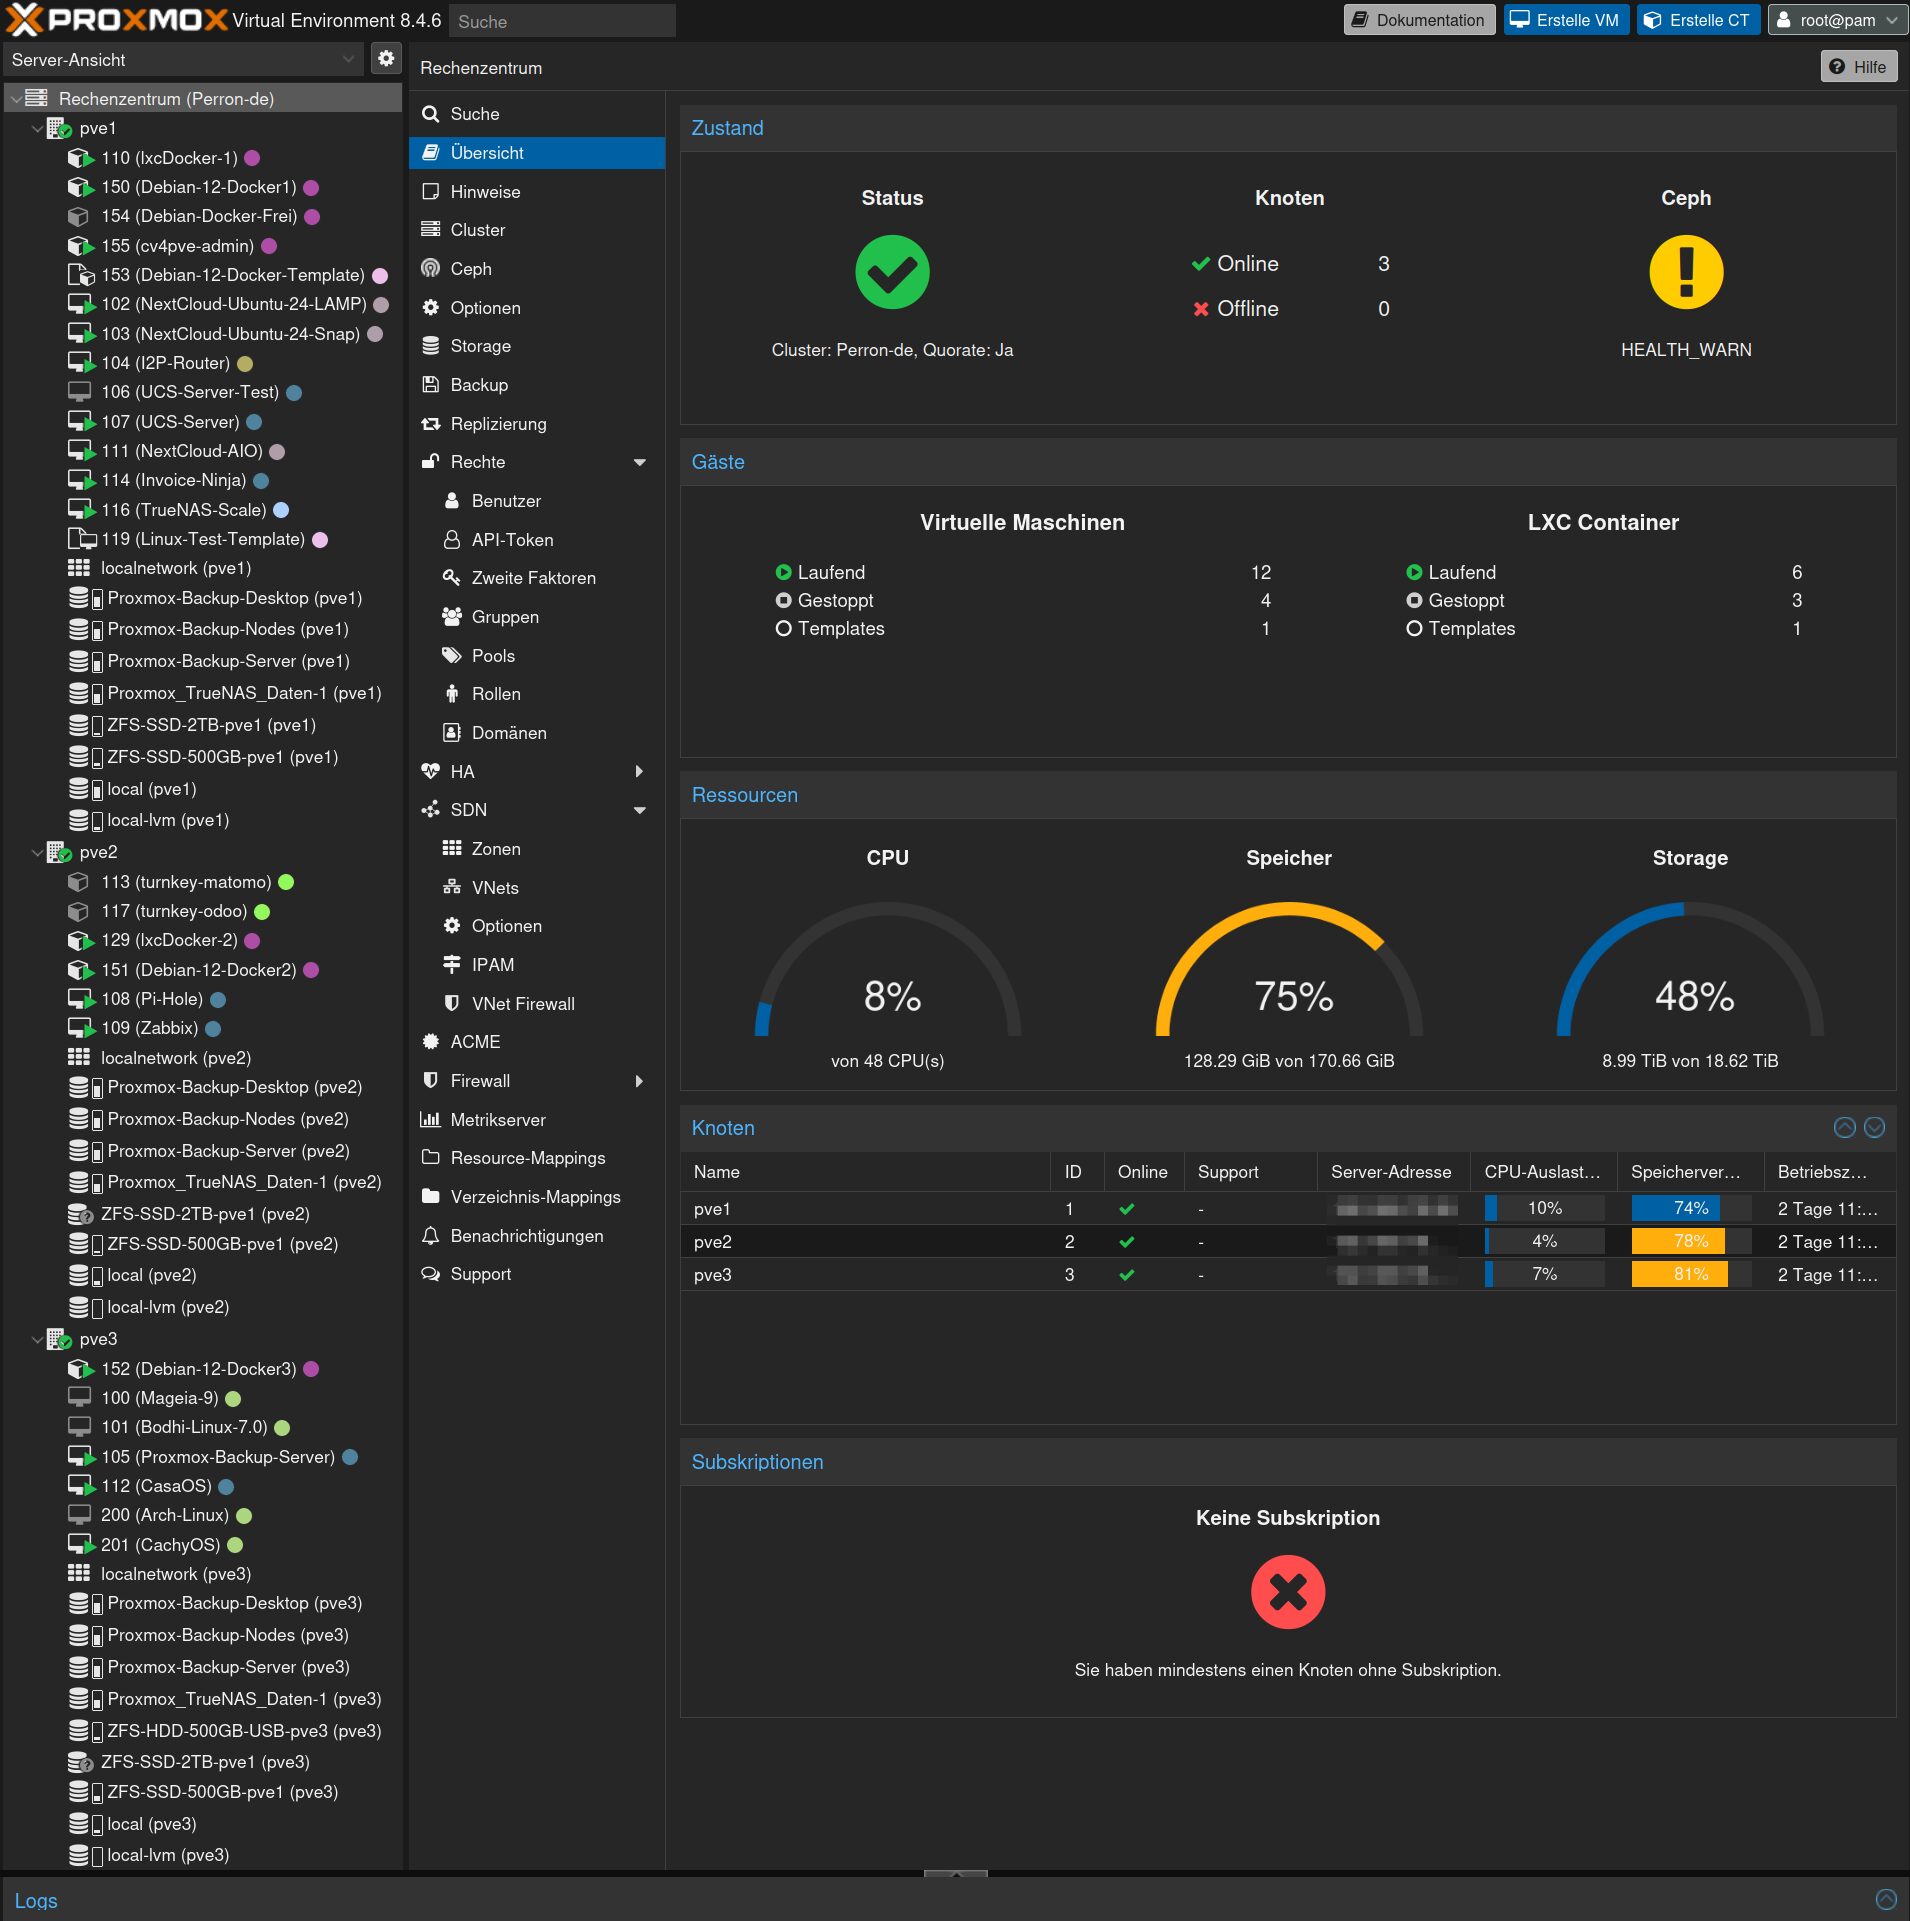Click the Knoten panel down-arrow toggle
This screenshot has width=1910, height=1921.
(x=1875, y=1128)
